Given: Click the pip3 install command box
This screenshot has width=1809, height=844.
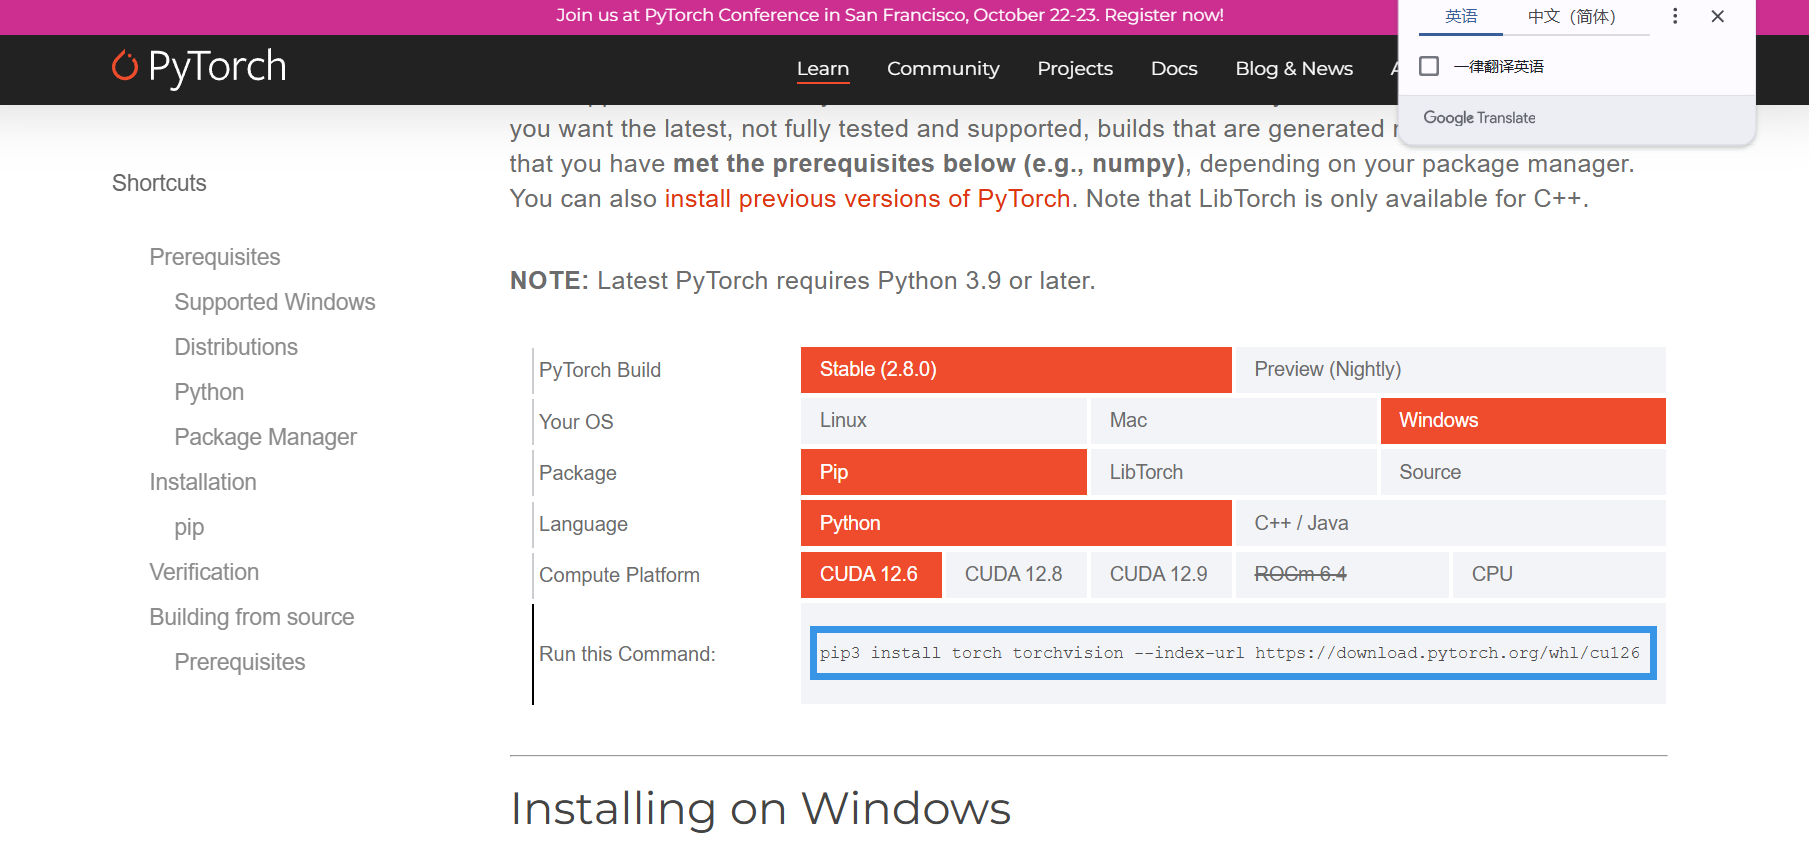Looking at the screenshot, I should coord(1233,653).
